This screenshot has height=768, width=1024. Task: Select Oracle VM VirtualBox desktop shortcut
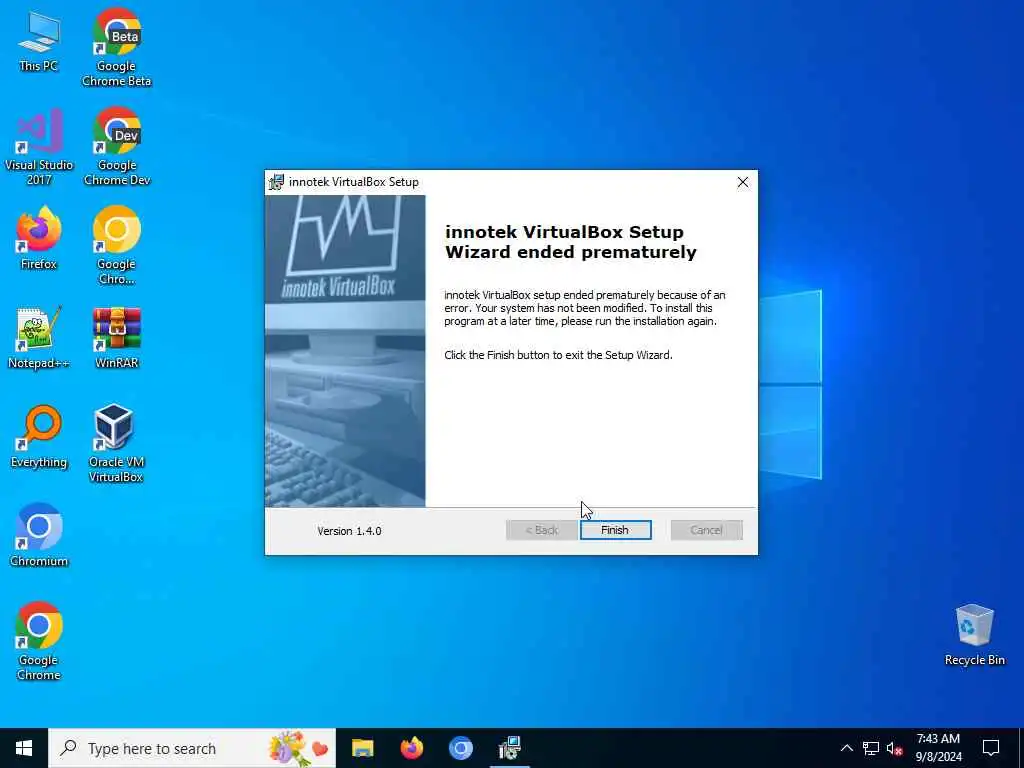tap(116, 444)
